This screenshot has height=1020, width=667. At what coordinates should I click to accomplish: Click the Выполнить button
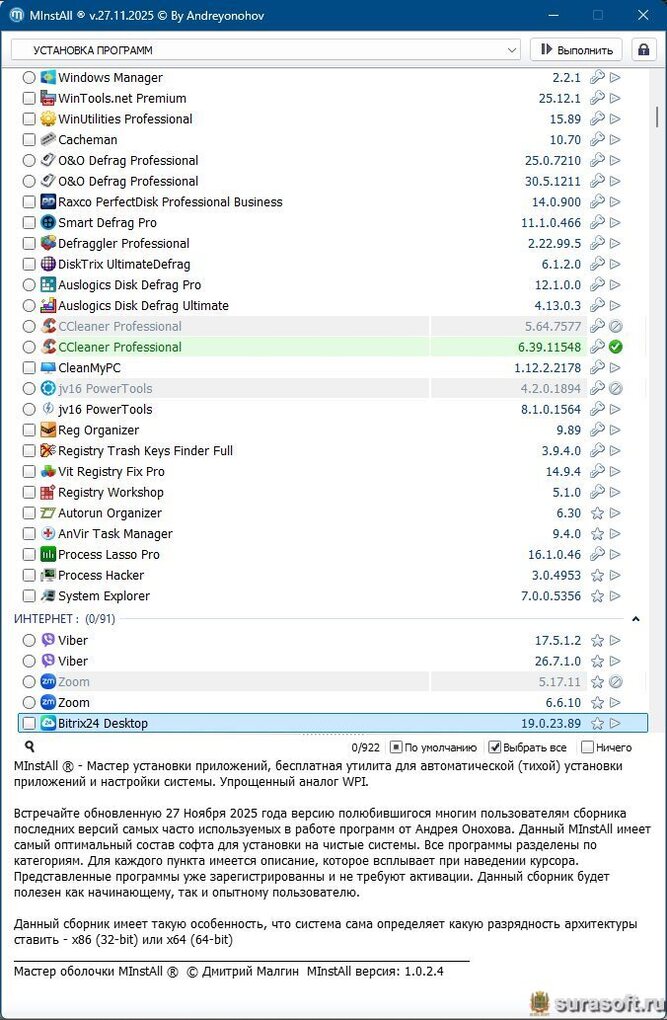(x=576, y=50)
